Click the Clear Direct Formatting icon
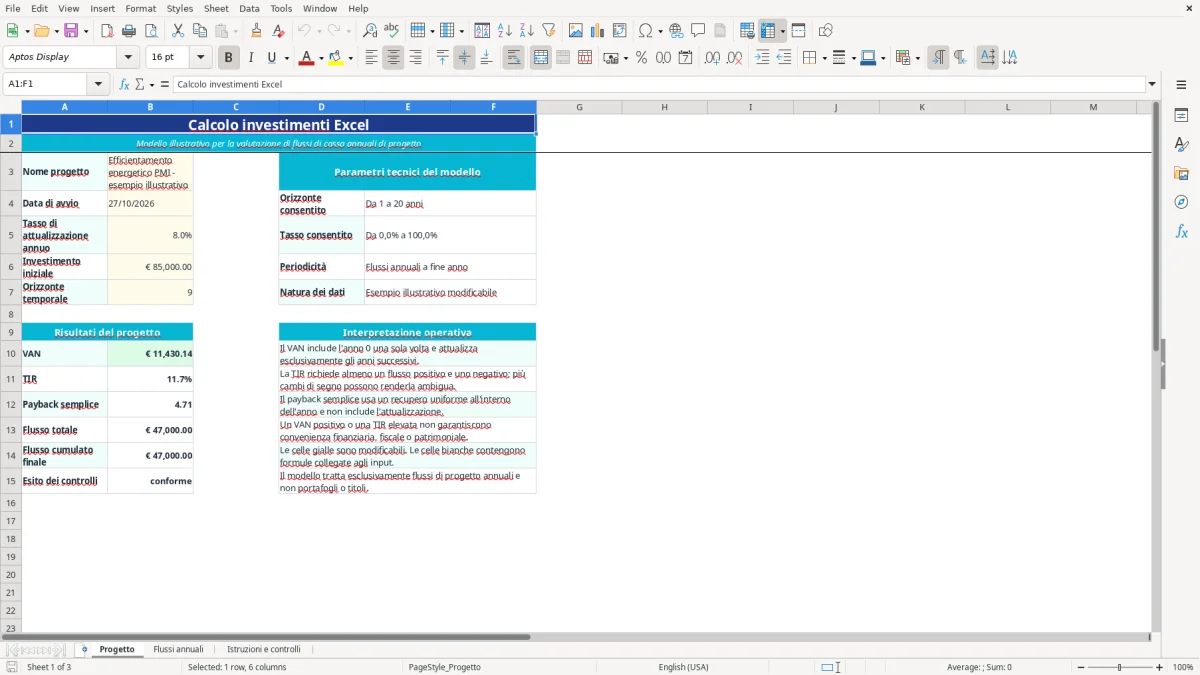1200x675 pixels. (277, 31)
